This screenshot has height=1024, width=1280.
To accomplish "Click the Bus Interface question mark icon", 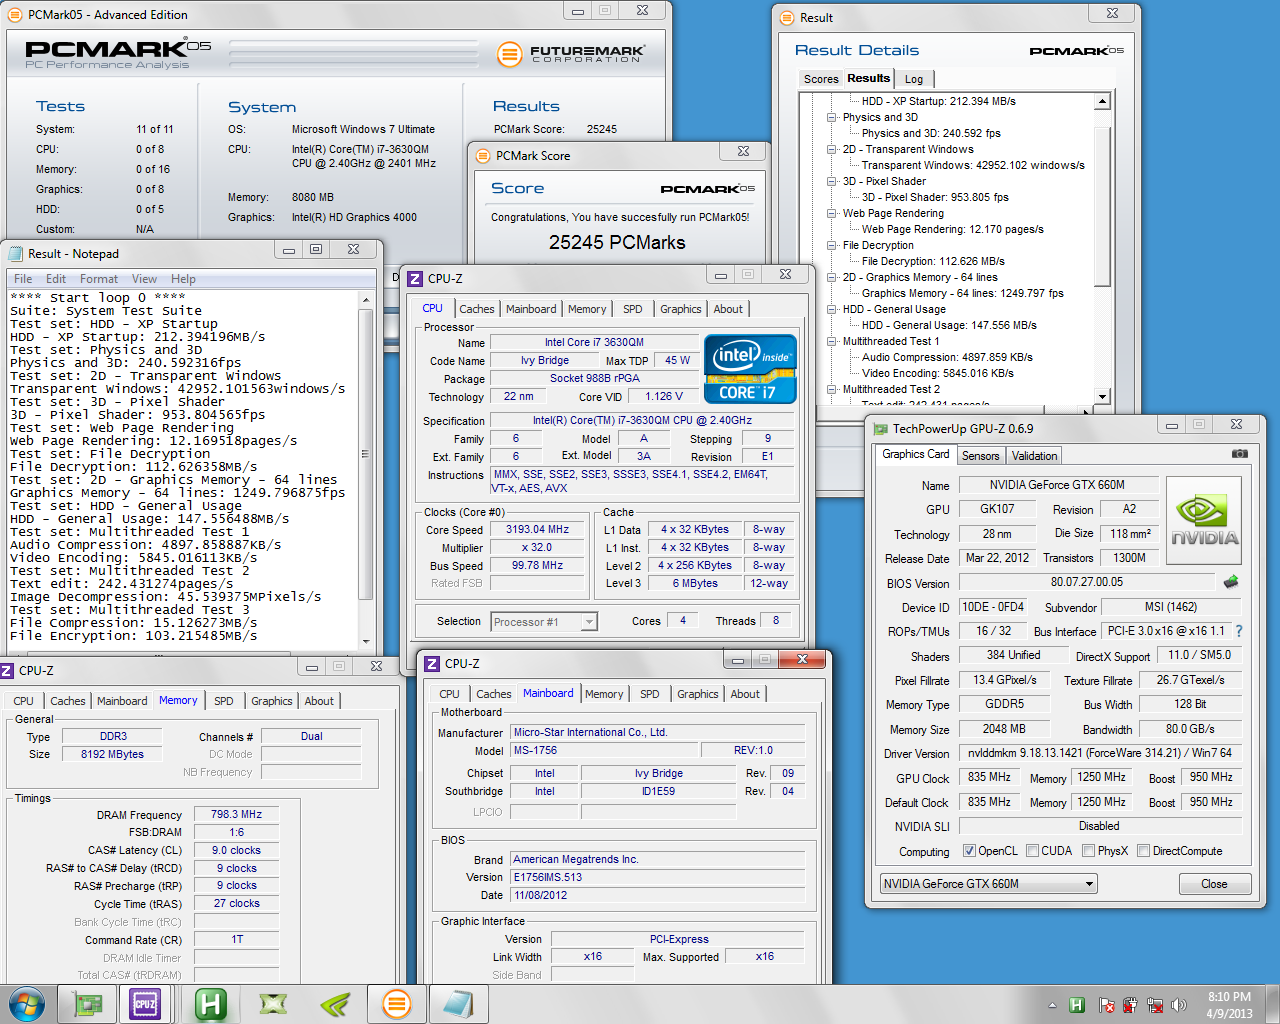I will pyautogui.click(x=1239, y=631).
